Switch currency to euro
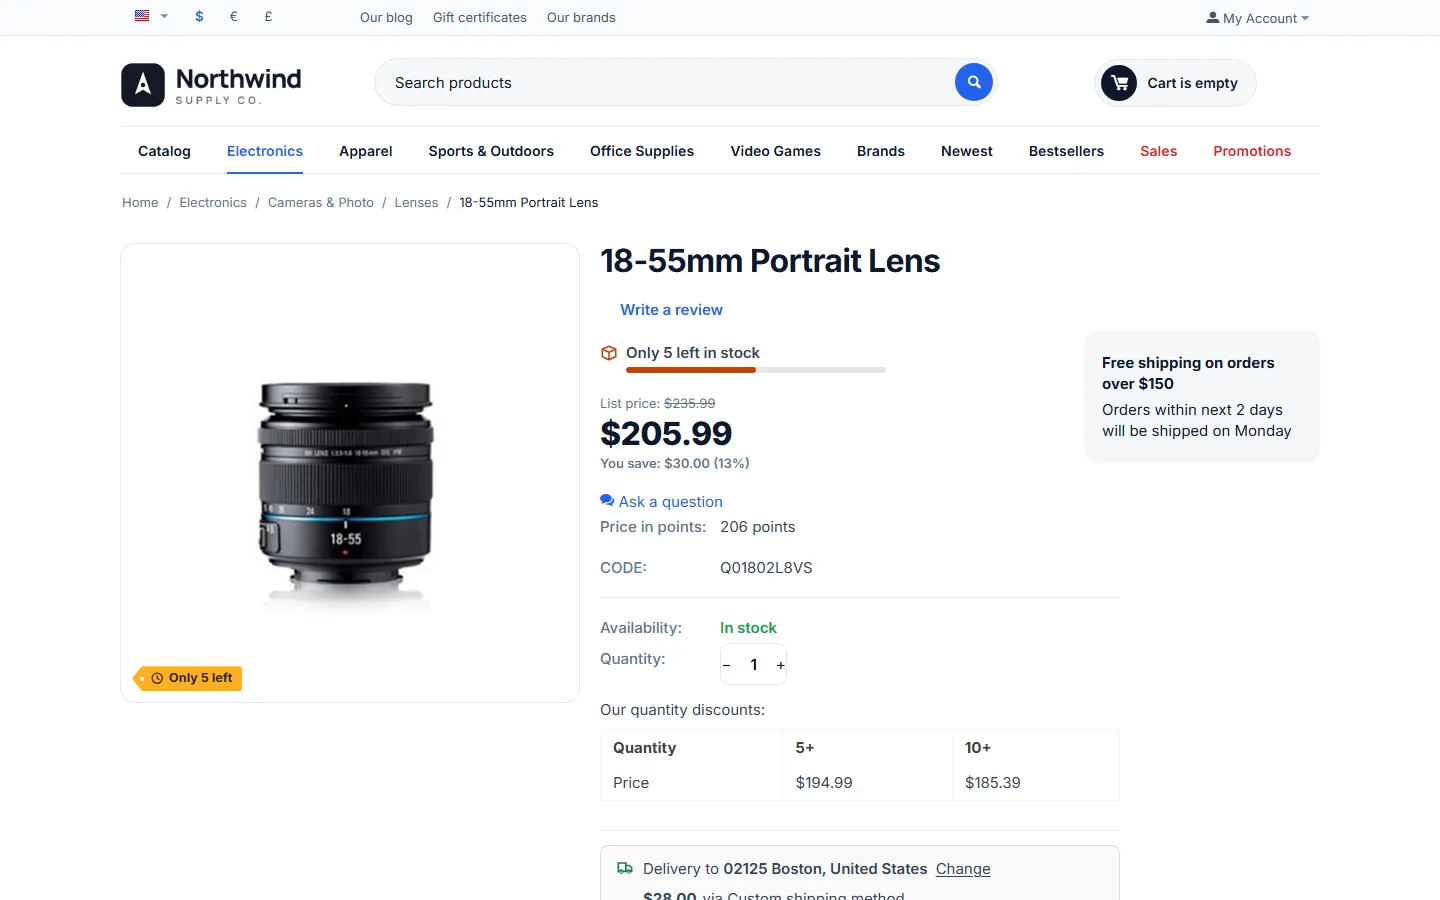 (234, 16)
